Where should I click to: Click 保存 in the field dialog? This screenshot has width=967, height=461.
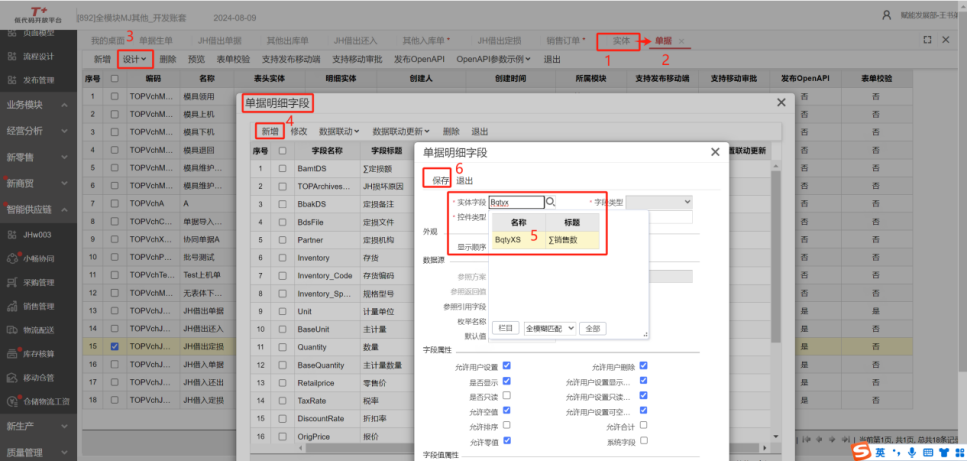tap(440, 181)
